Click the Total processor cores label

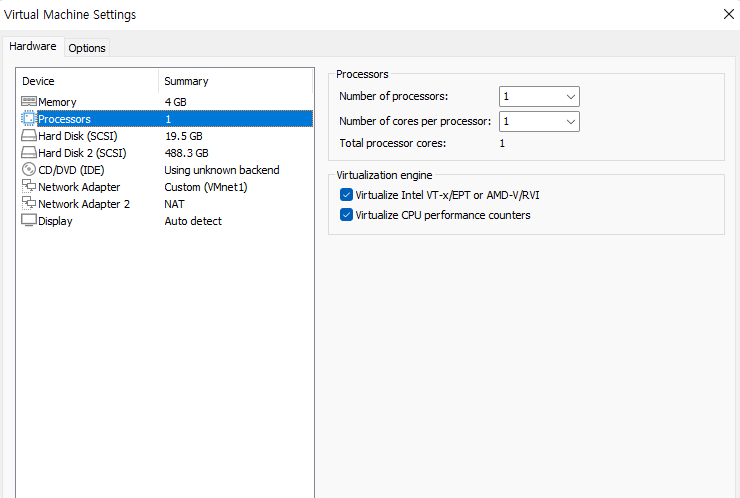click(x=393, y=143)
